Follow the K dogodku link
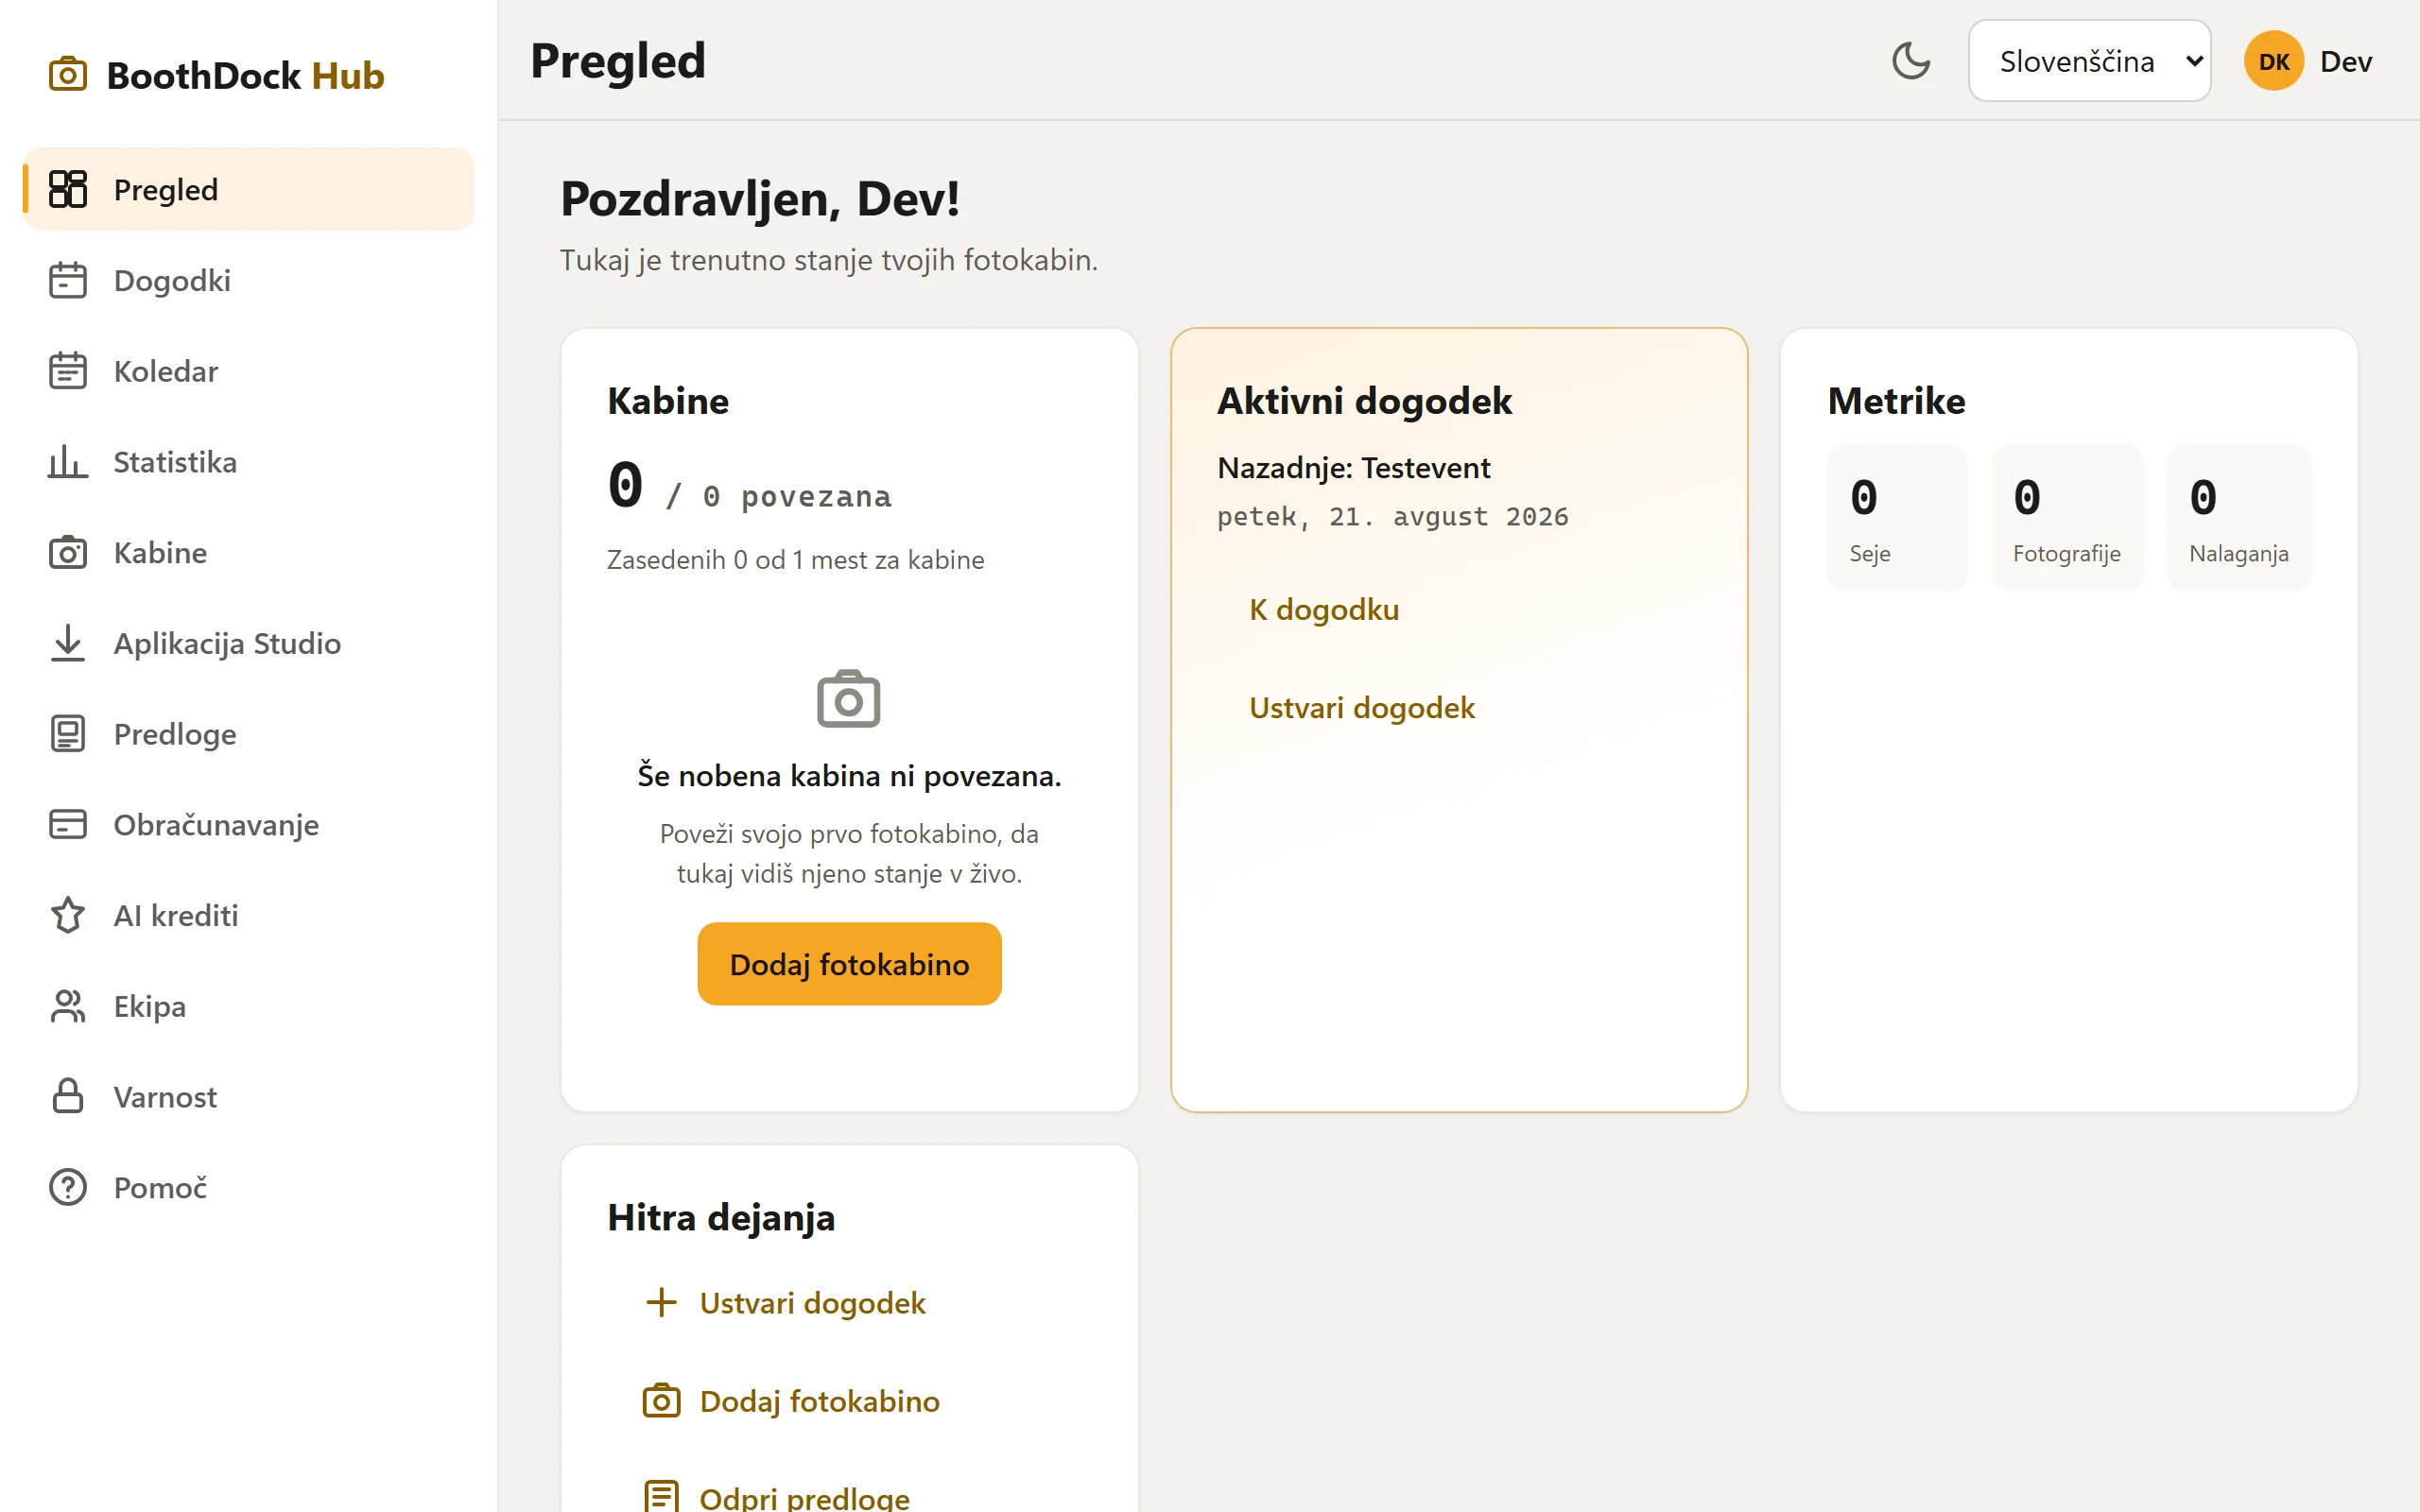 [x=1324, y=610]
